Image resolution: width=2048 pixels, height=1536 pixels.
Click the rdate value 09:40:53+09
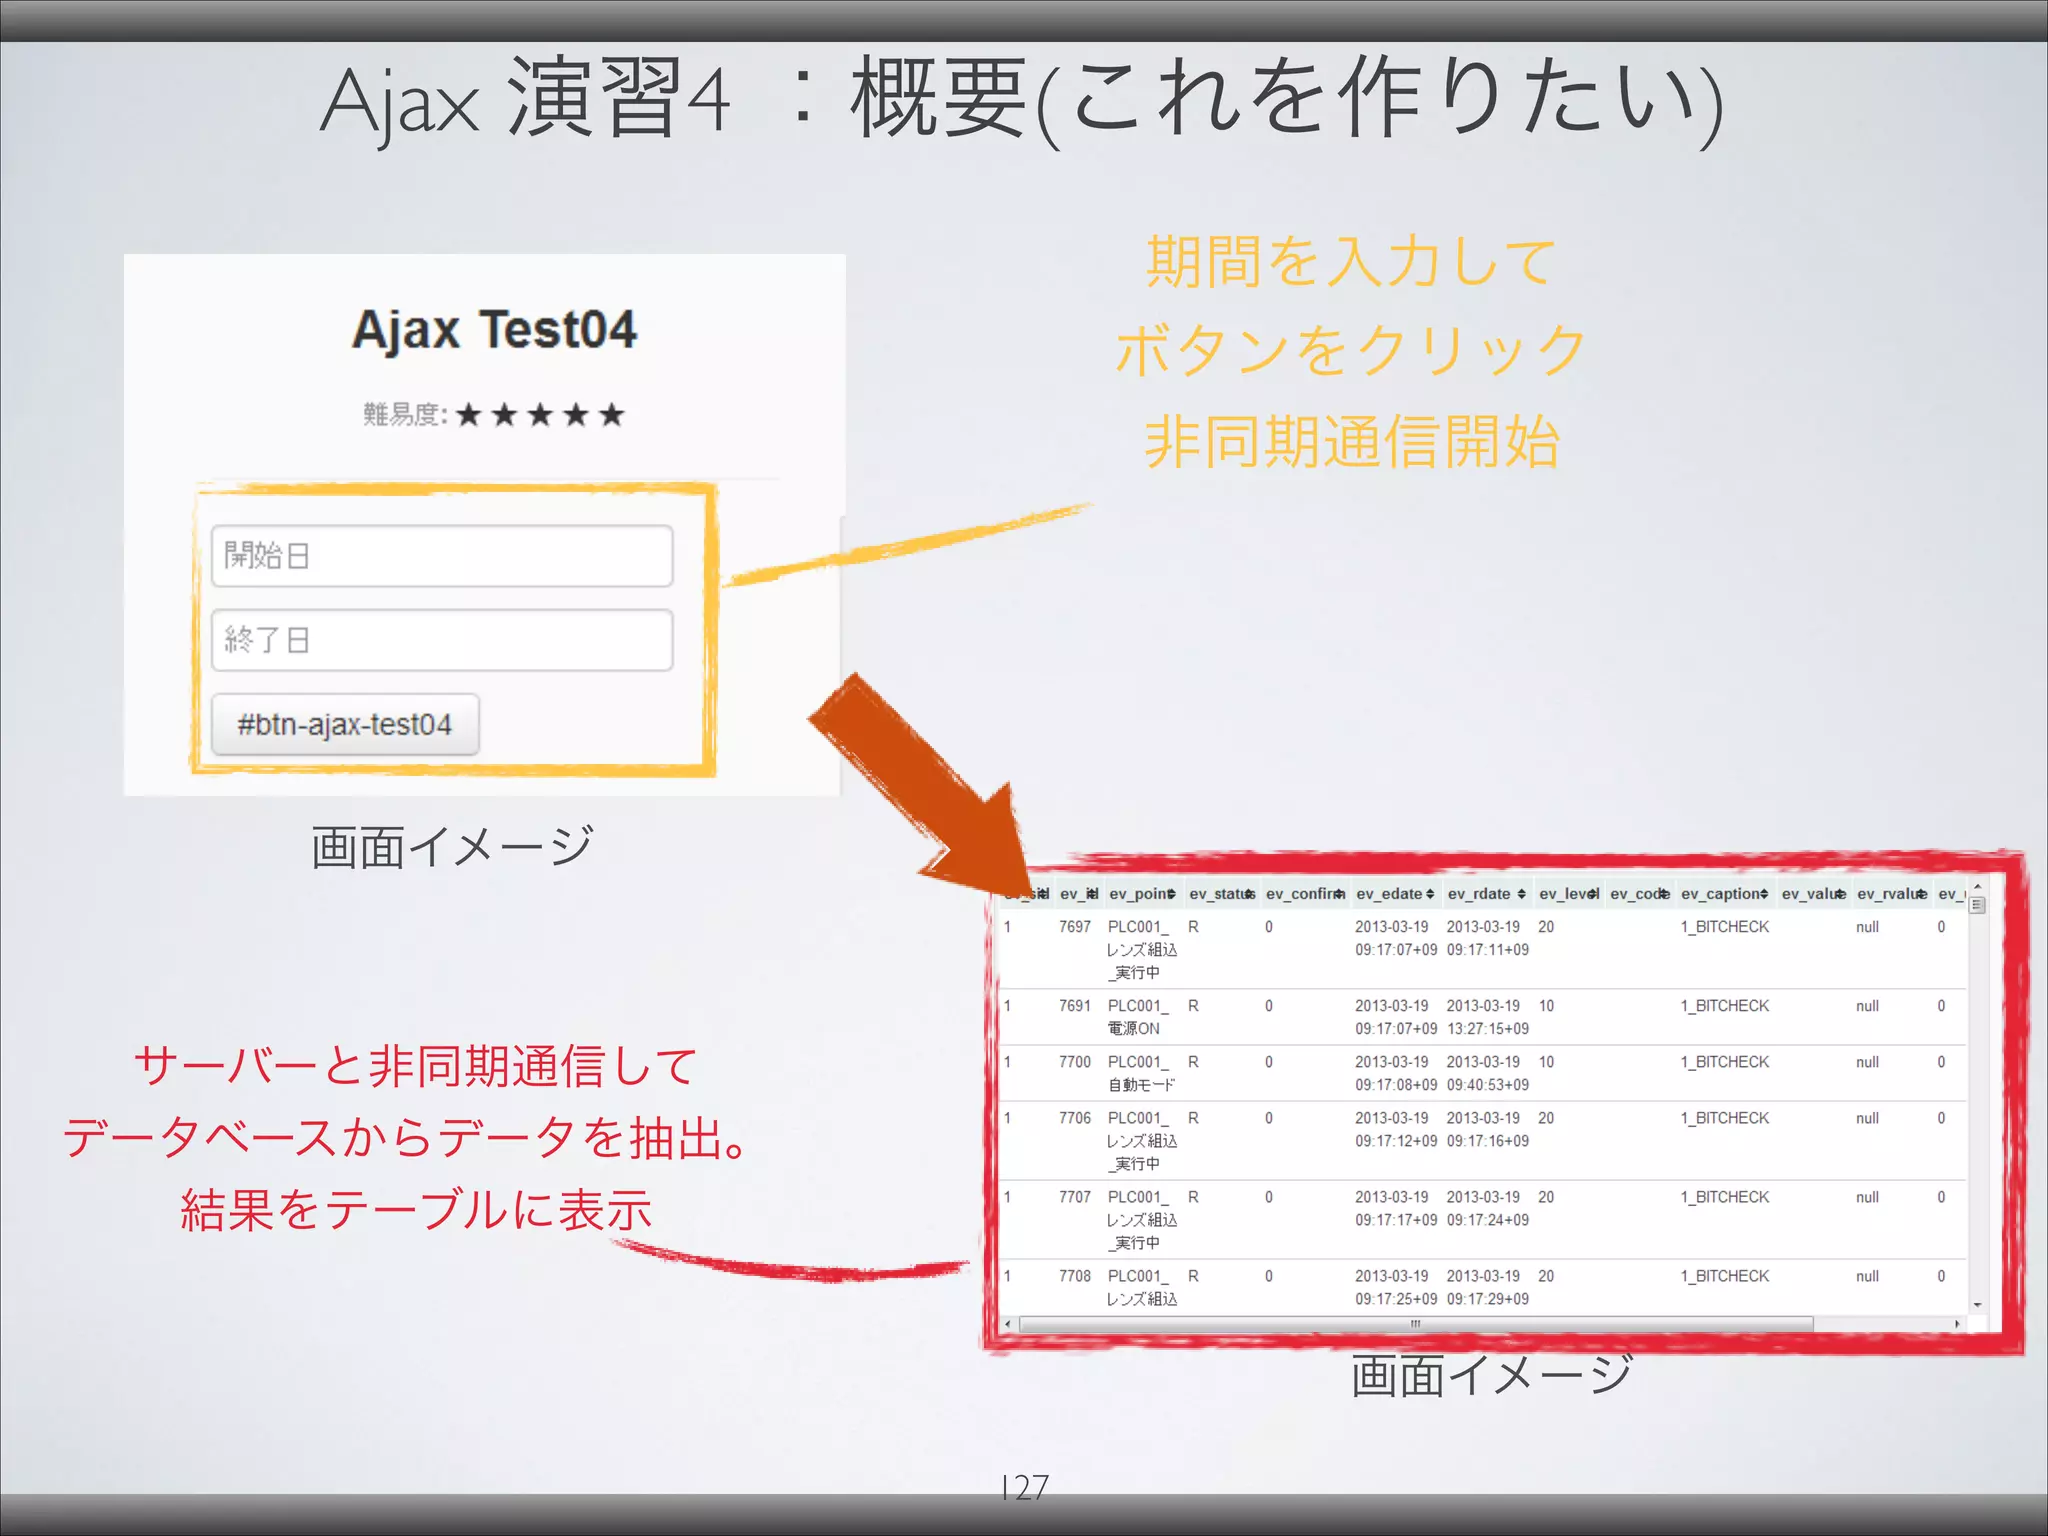1488,1085
